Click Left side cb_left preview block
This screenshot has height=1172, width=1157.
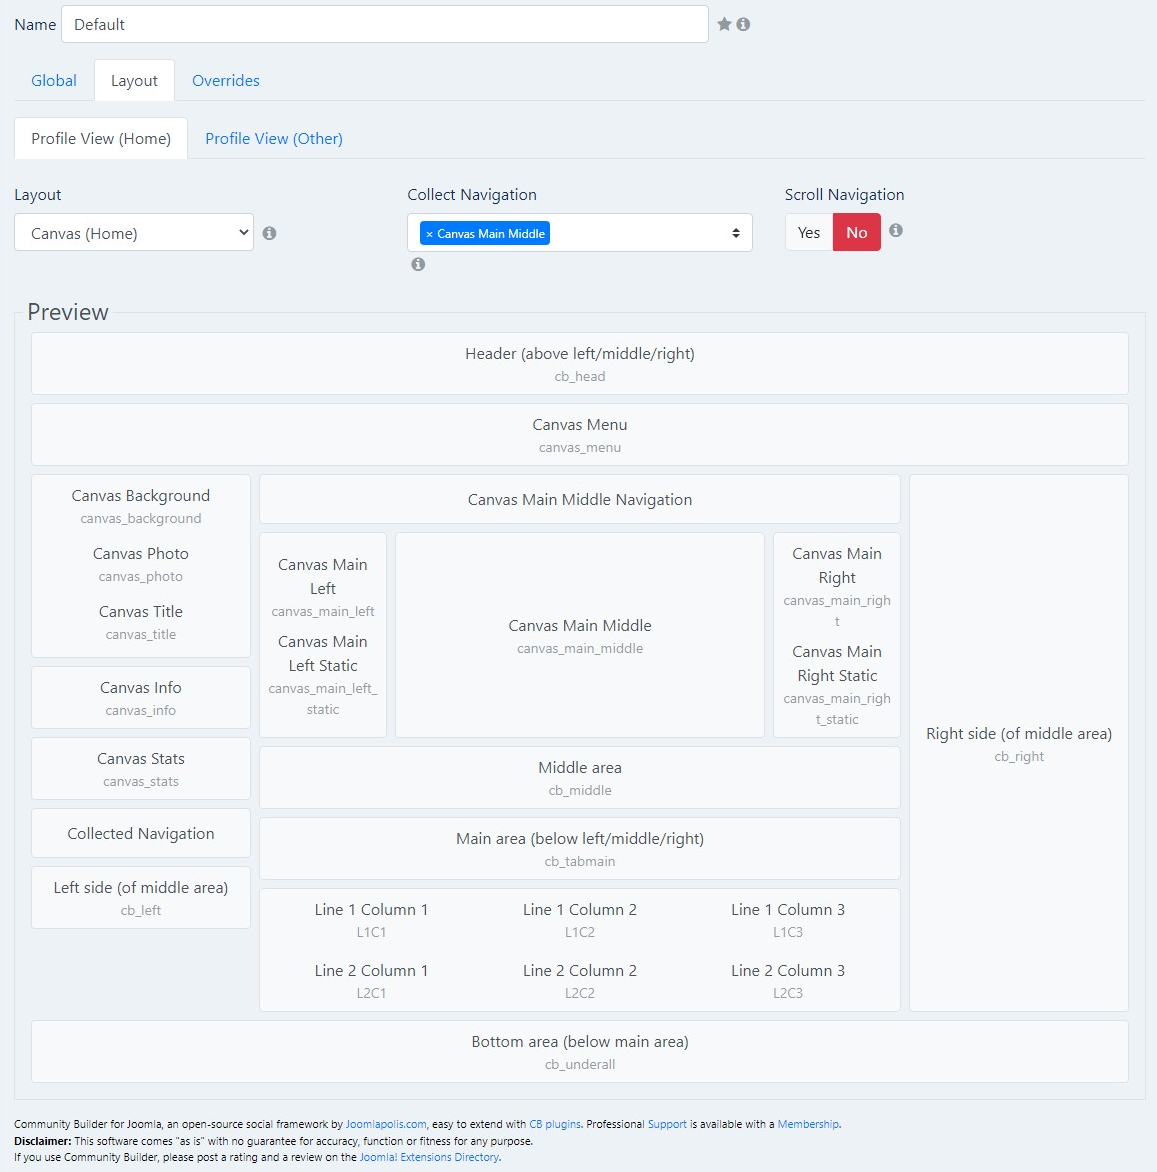point(141,898)
